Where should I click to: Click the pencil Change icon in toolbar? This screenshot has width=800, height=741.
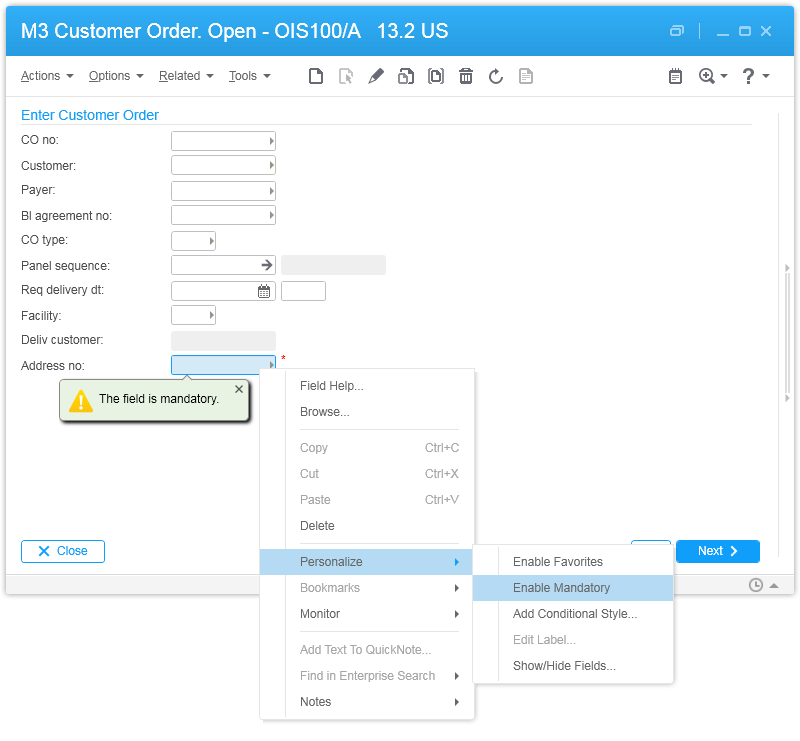(376, 76)
